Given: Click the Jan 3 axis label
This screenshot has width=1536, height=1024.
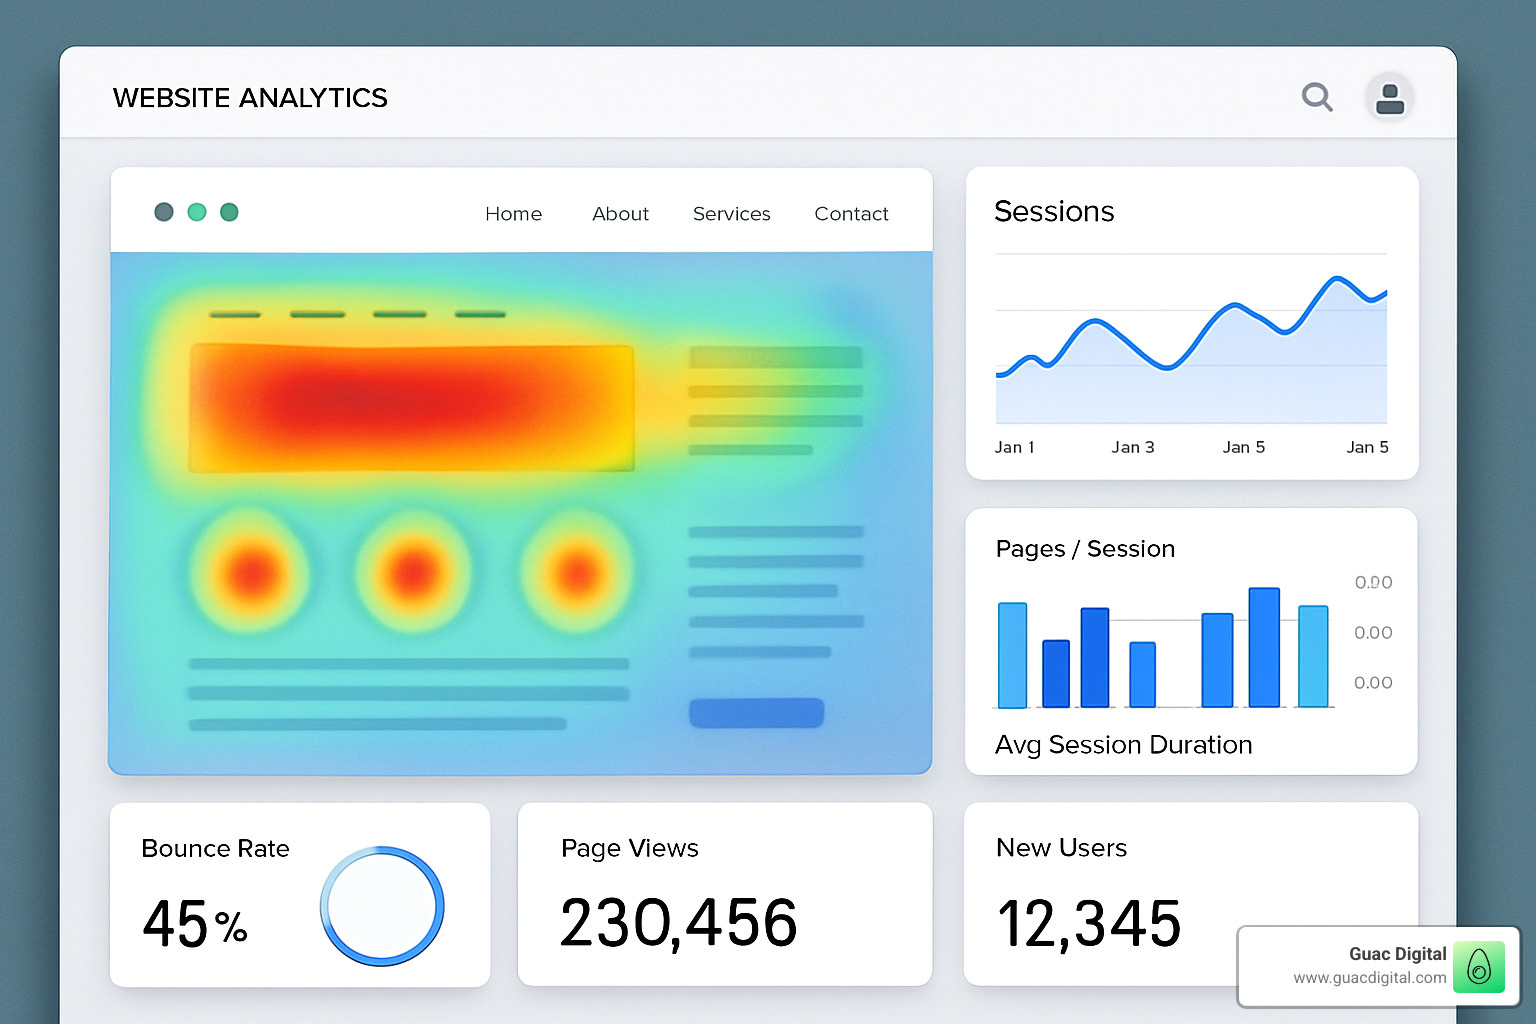Looking at the screenshot, I should tap(1133, 447).
